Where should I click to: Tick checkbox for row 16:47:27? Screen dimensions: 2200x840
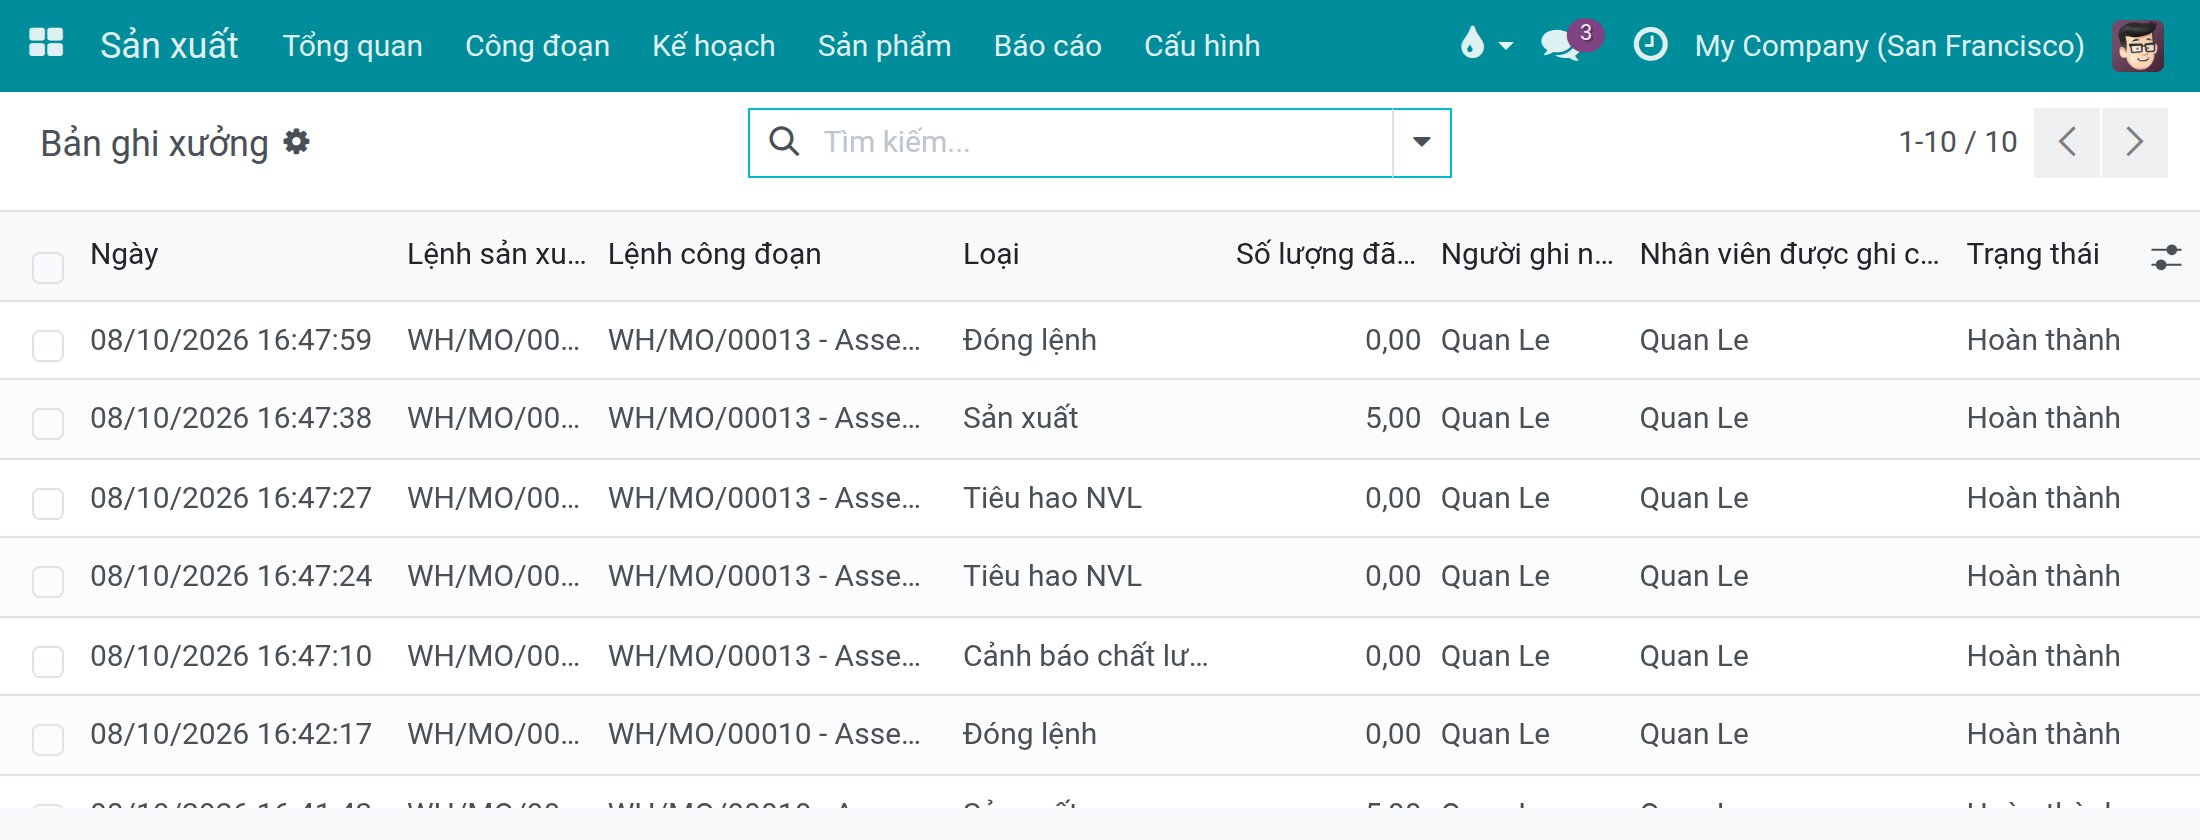[48, 503]
